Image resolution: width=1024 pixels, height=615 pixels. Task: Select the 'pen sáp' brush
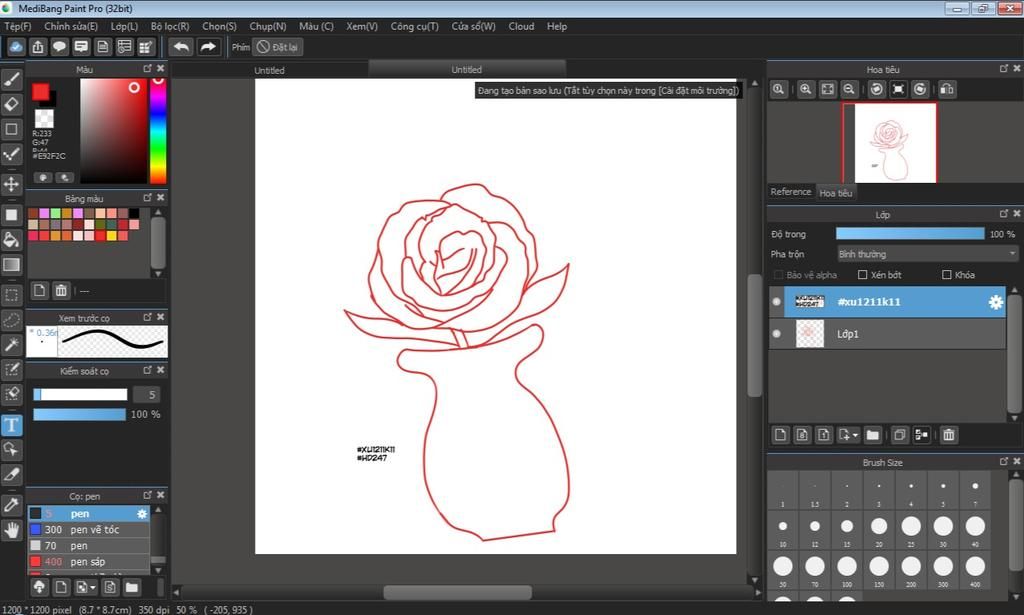[x=88, y=561]
